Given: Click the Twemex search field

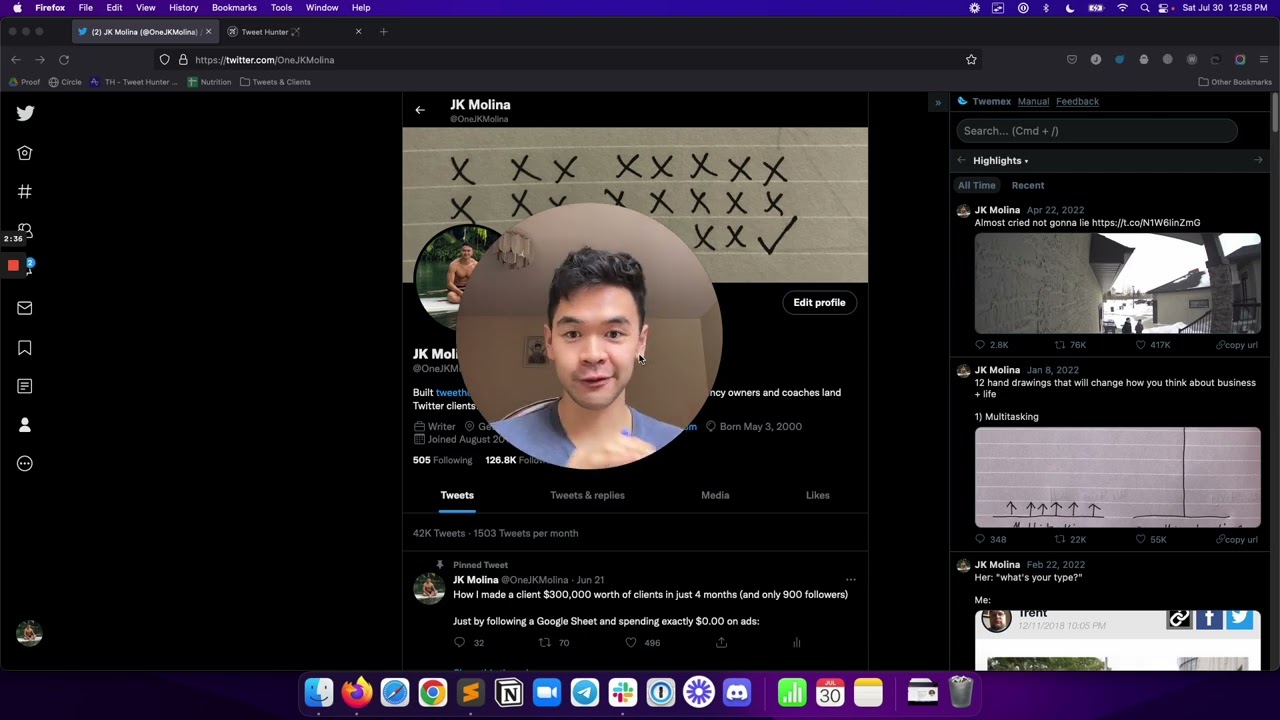Looking at the screenshot, I should [x=1097, y=131].
